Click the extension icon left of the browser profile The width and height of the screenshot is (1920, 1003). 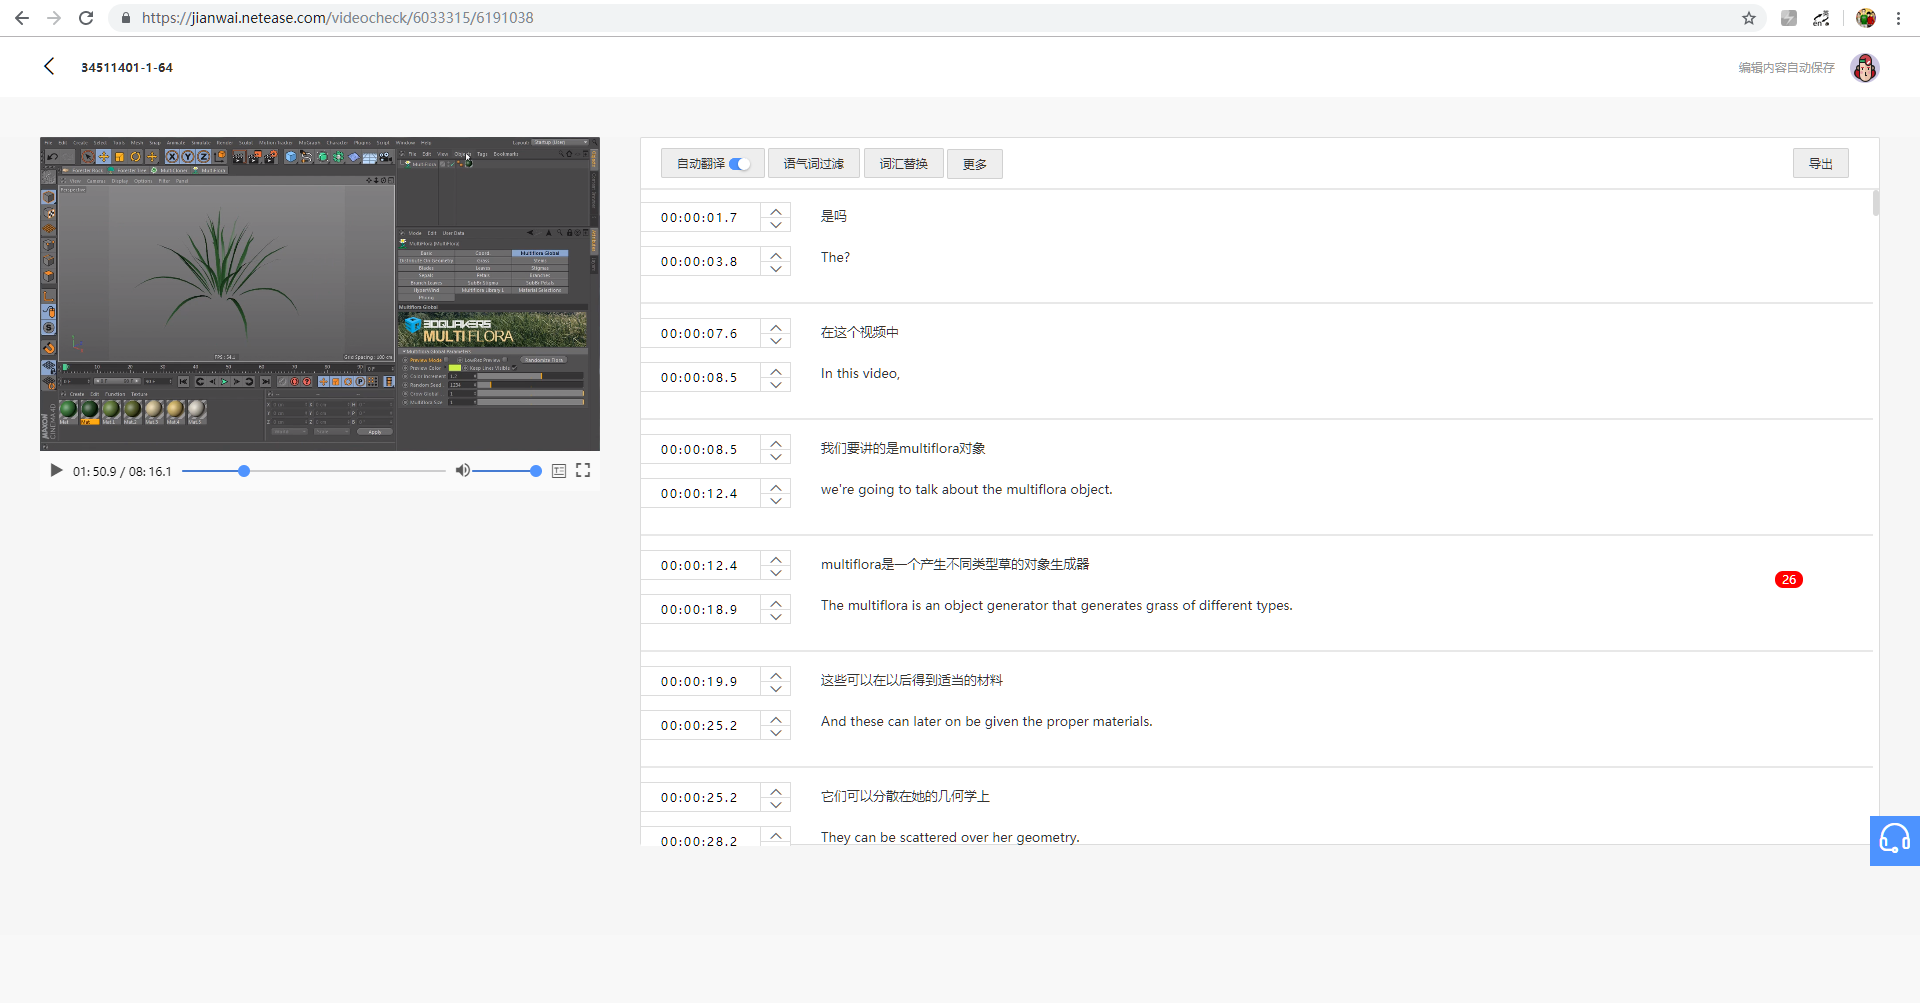[1821, 18]
